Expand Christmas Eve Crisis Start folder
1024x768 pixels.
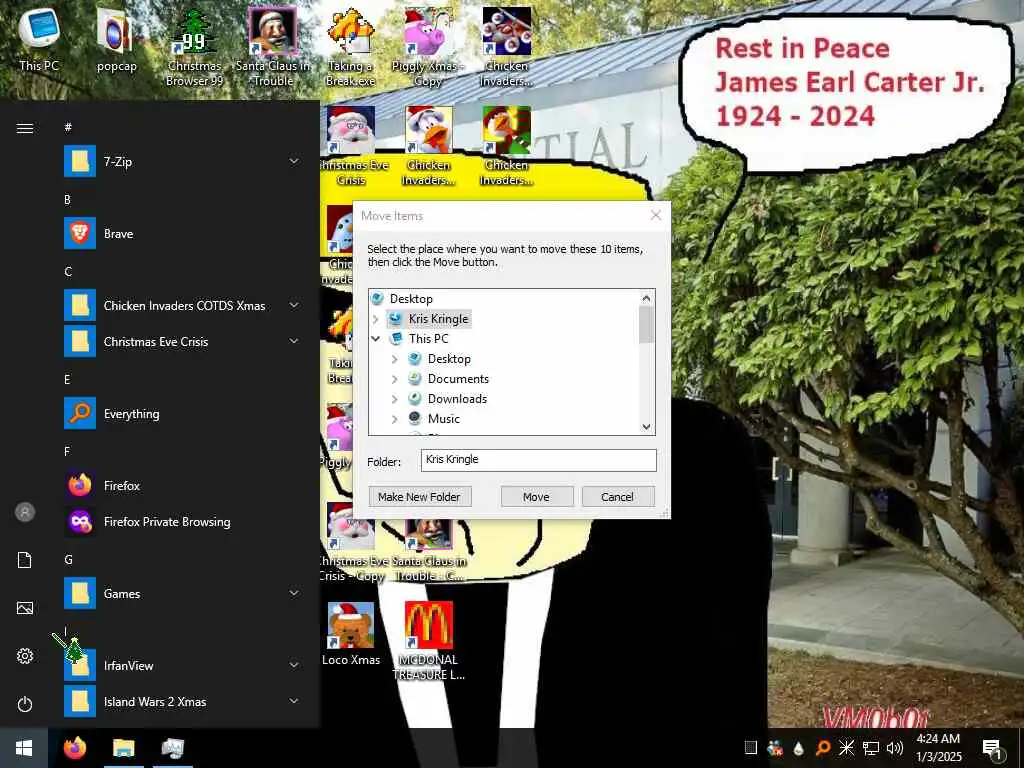(295, 341)
